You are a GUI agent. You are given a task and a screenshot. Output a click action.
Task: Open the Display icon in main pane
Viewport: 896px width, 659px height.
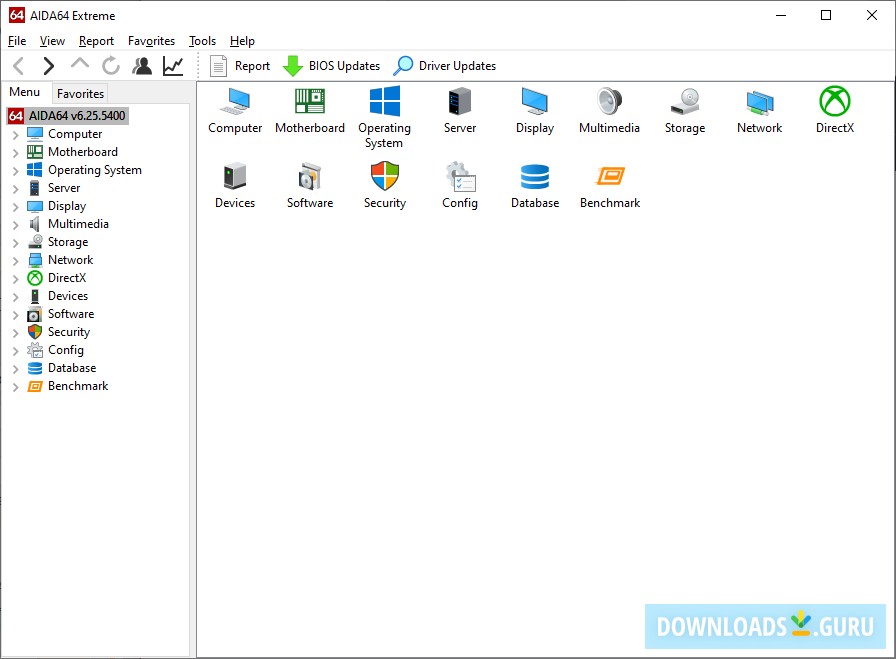[x=534, y=102]
